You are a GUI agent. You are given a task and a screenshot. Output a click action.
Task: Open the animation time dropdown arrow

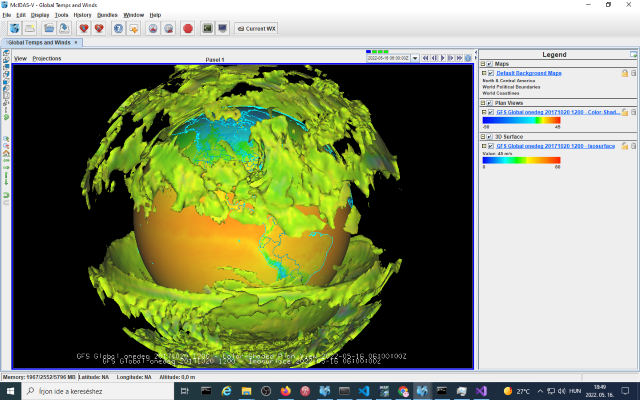click(x=415, y=58)
